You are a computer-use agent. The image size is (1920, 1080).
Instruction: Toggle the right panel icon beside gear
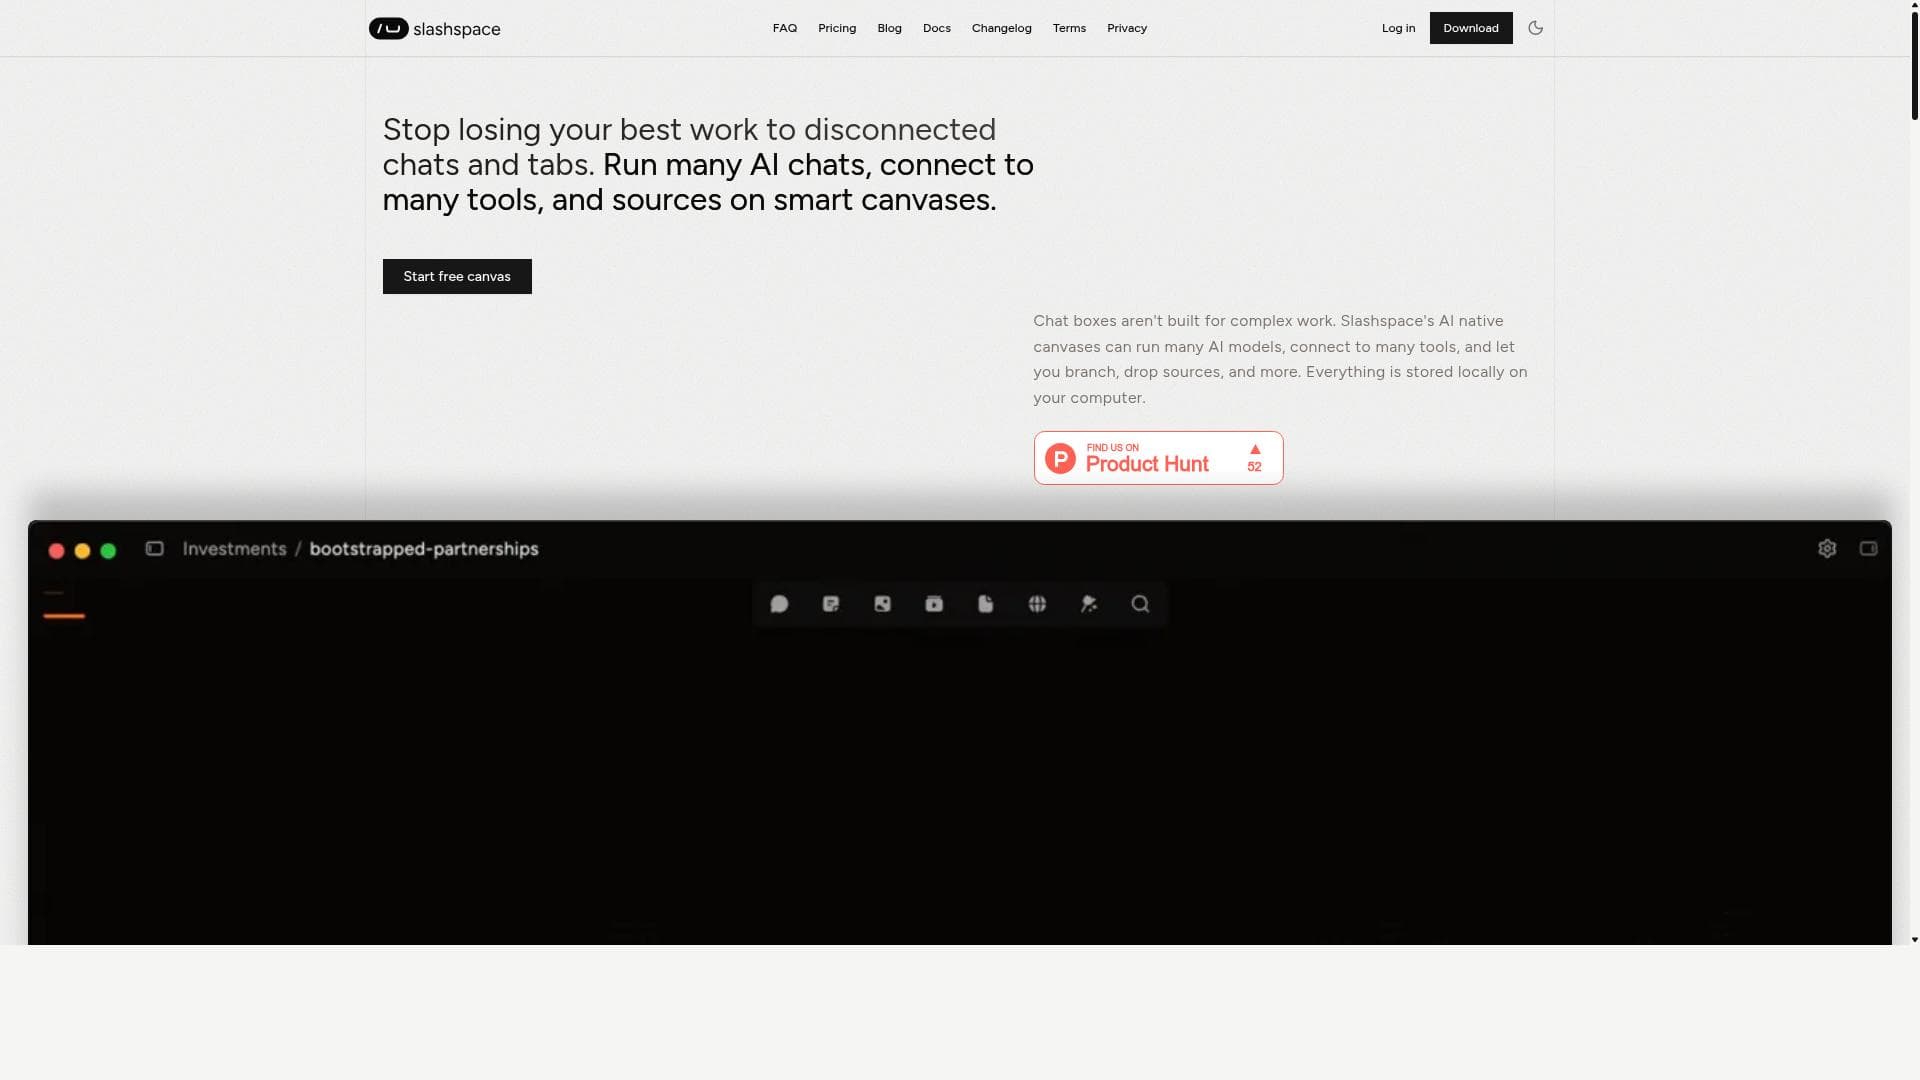(x=1868, y=549)
